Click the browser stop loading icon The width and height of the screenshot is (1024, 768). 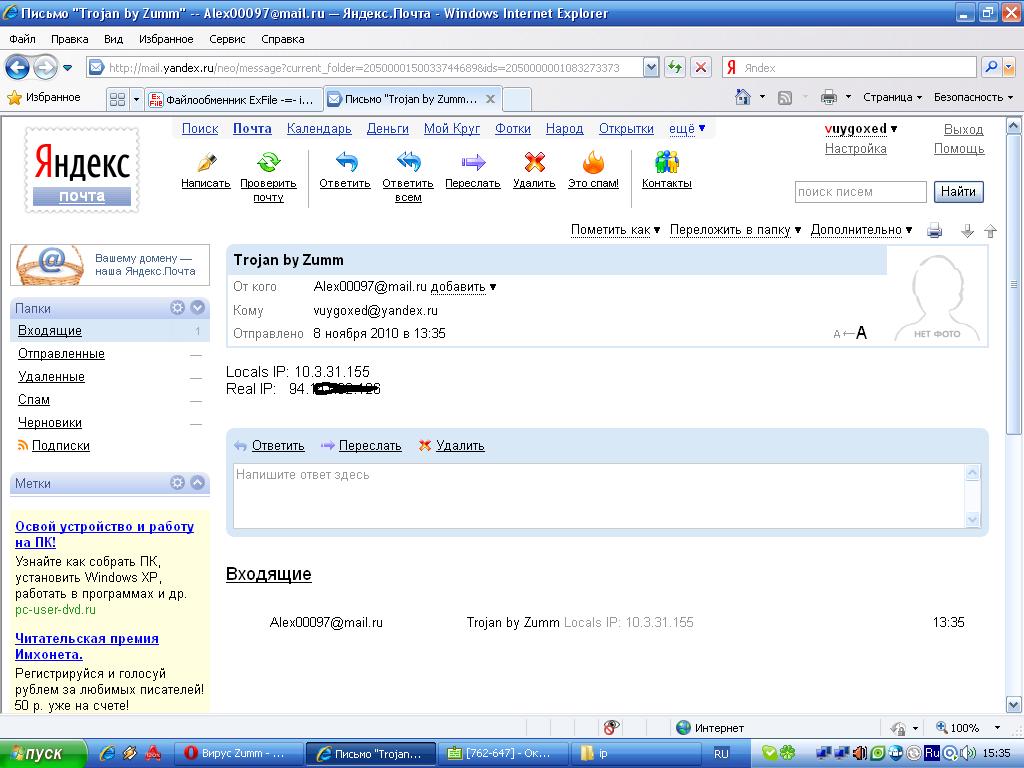(701, 67)
